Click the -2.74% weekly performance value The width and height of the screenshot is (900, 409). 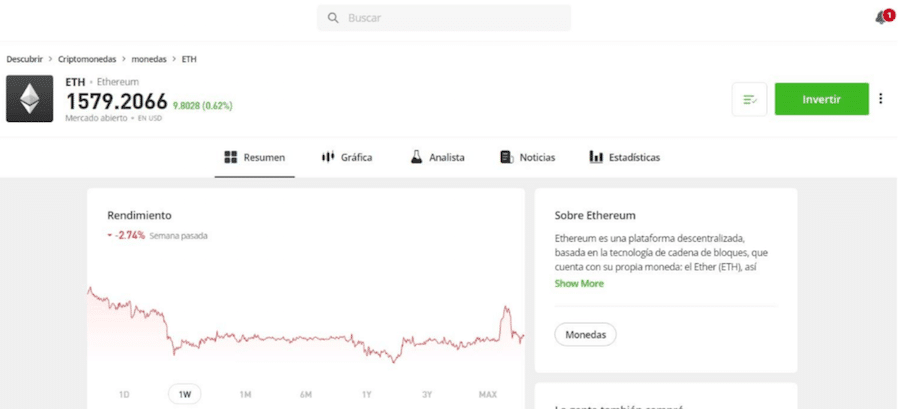coord(130,235)
